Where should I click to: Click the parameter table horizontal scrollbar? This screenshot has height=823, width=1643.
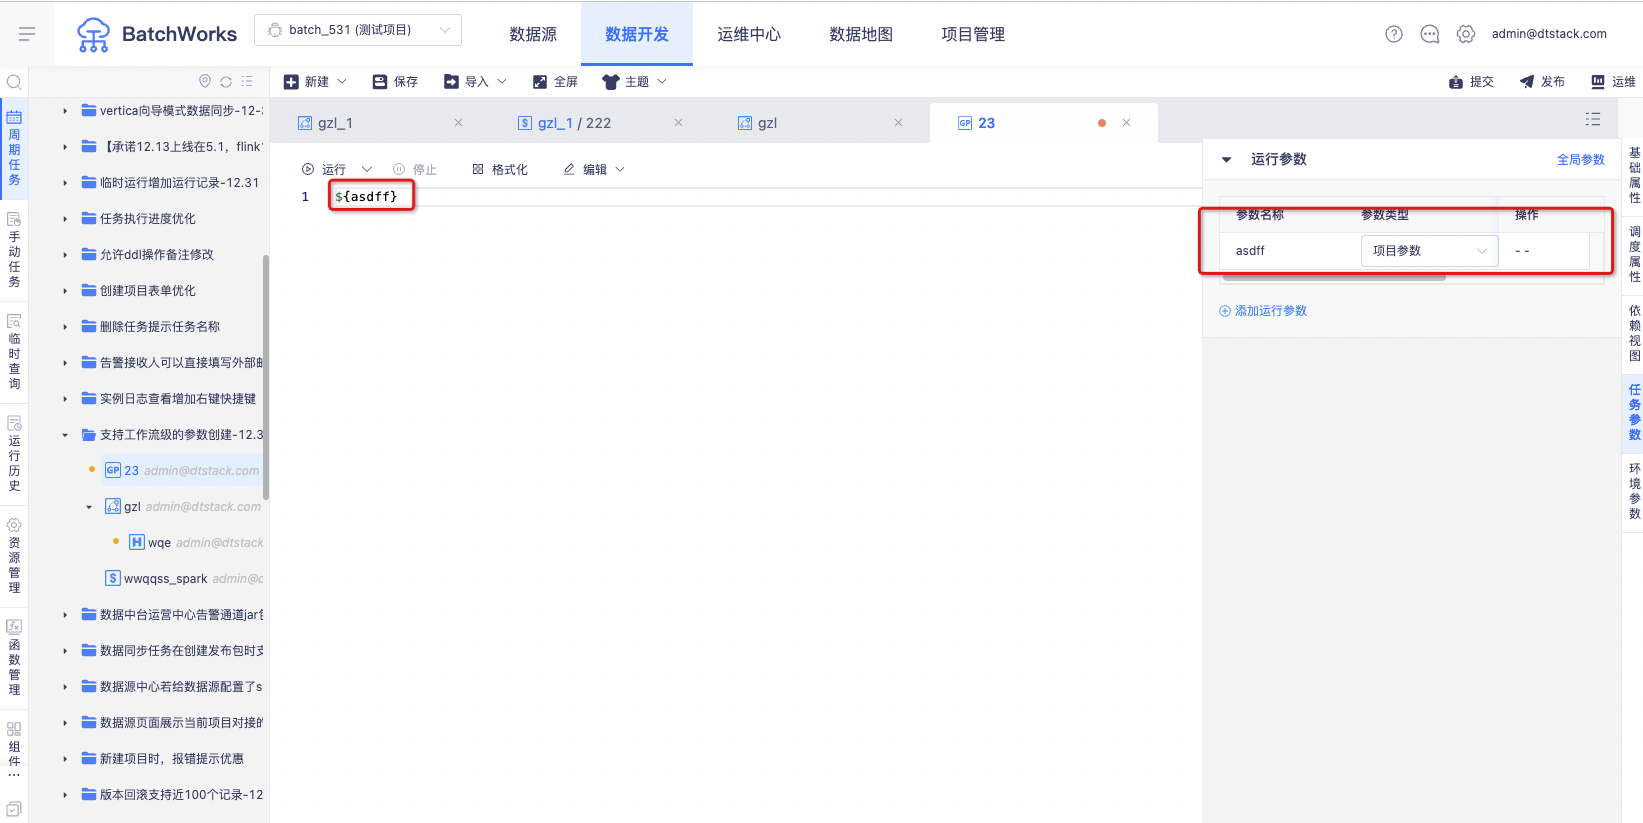click(1333, 277)
